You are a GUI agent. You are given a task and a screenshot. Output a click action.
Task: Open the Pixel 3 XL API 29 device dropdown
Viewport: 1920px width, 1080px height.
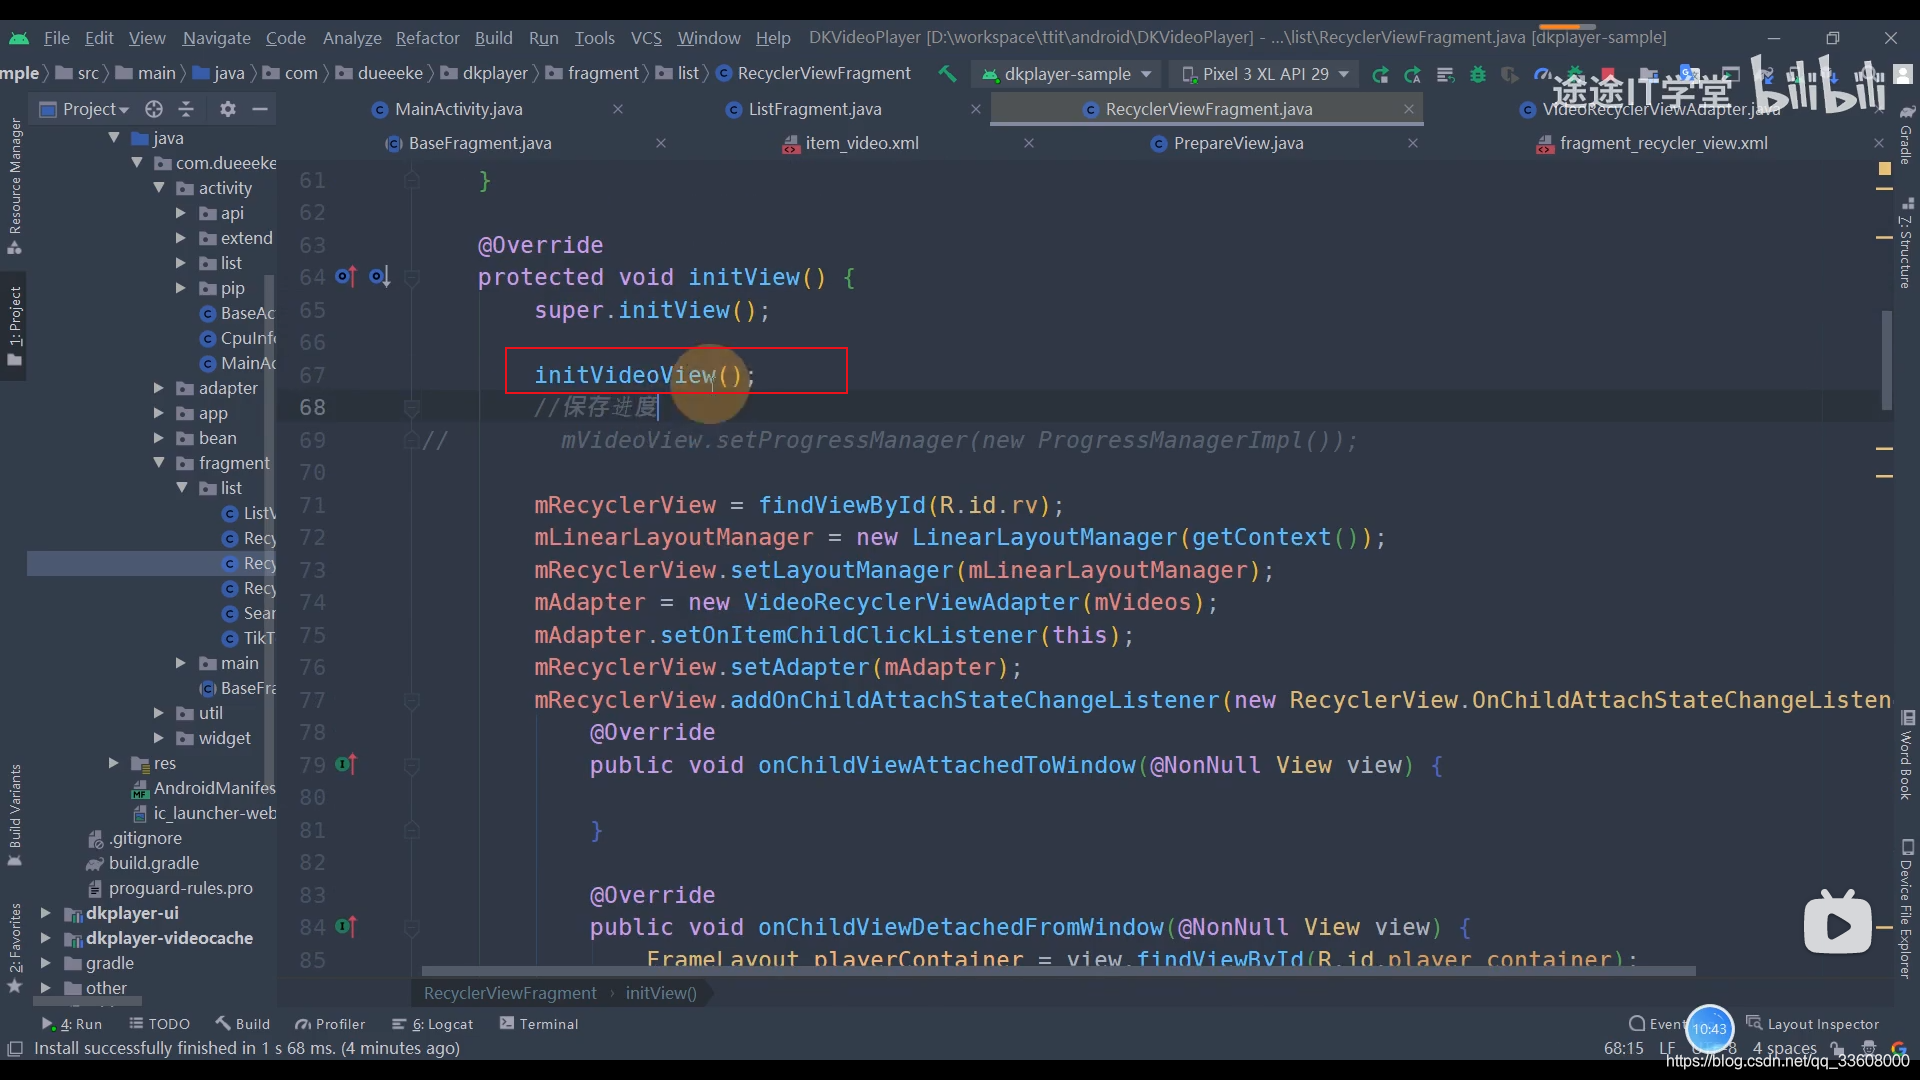[1264, 74]
